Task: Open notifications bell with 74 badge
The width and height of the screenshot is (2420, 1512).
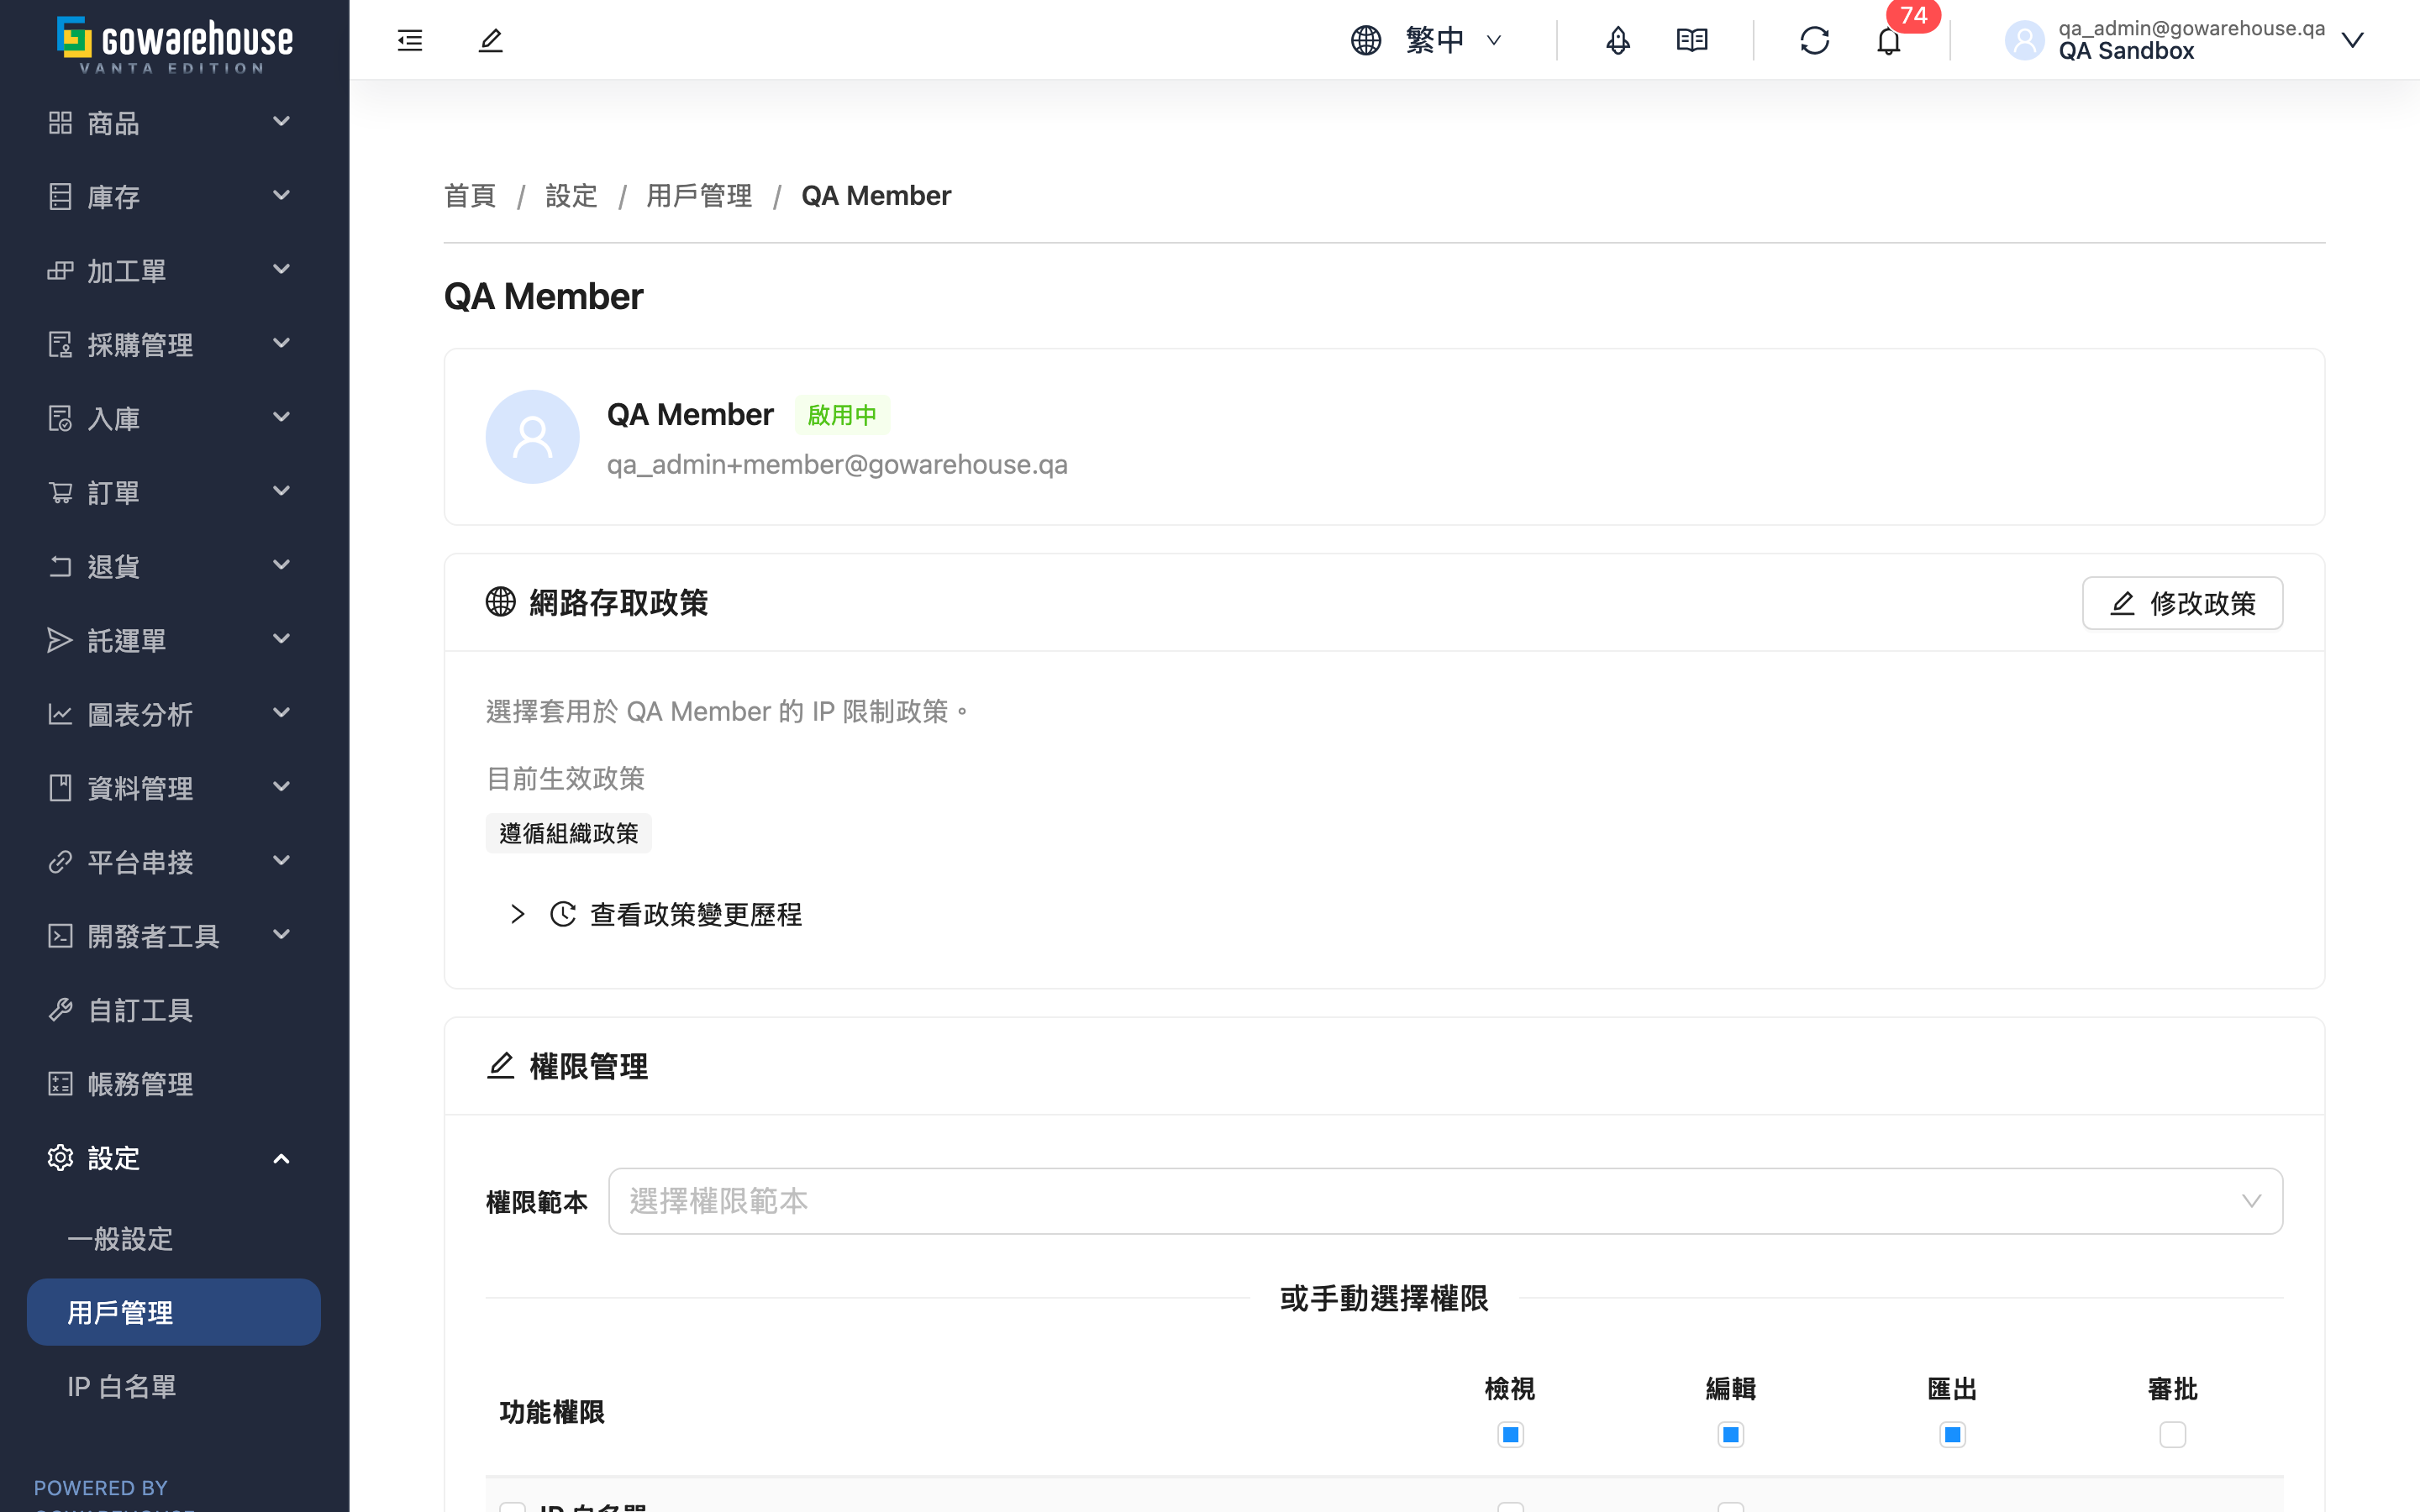Action: (1888, 41)
